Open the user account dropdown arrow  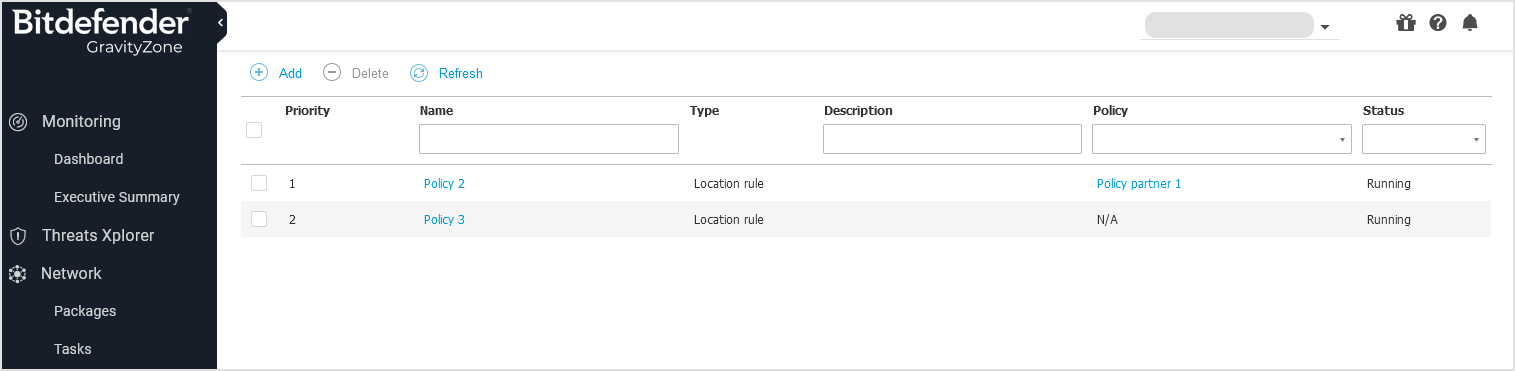pos(1325,27)
